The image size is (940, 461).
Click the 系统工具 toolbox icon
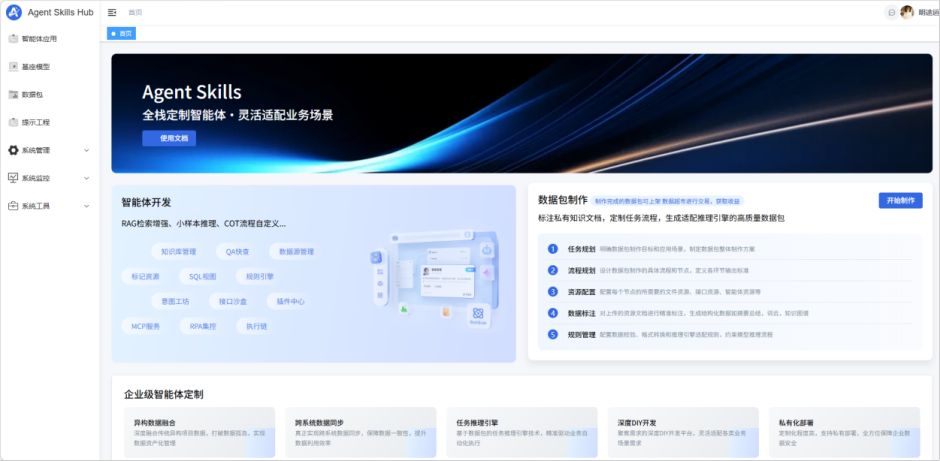[13, 206]
